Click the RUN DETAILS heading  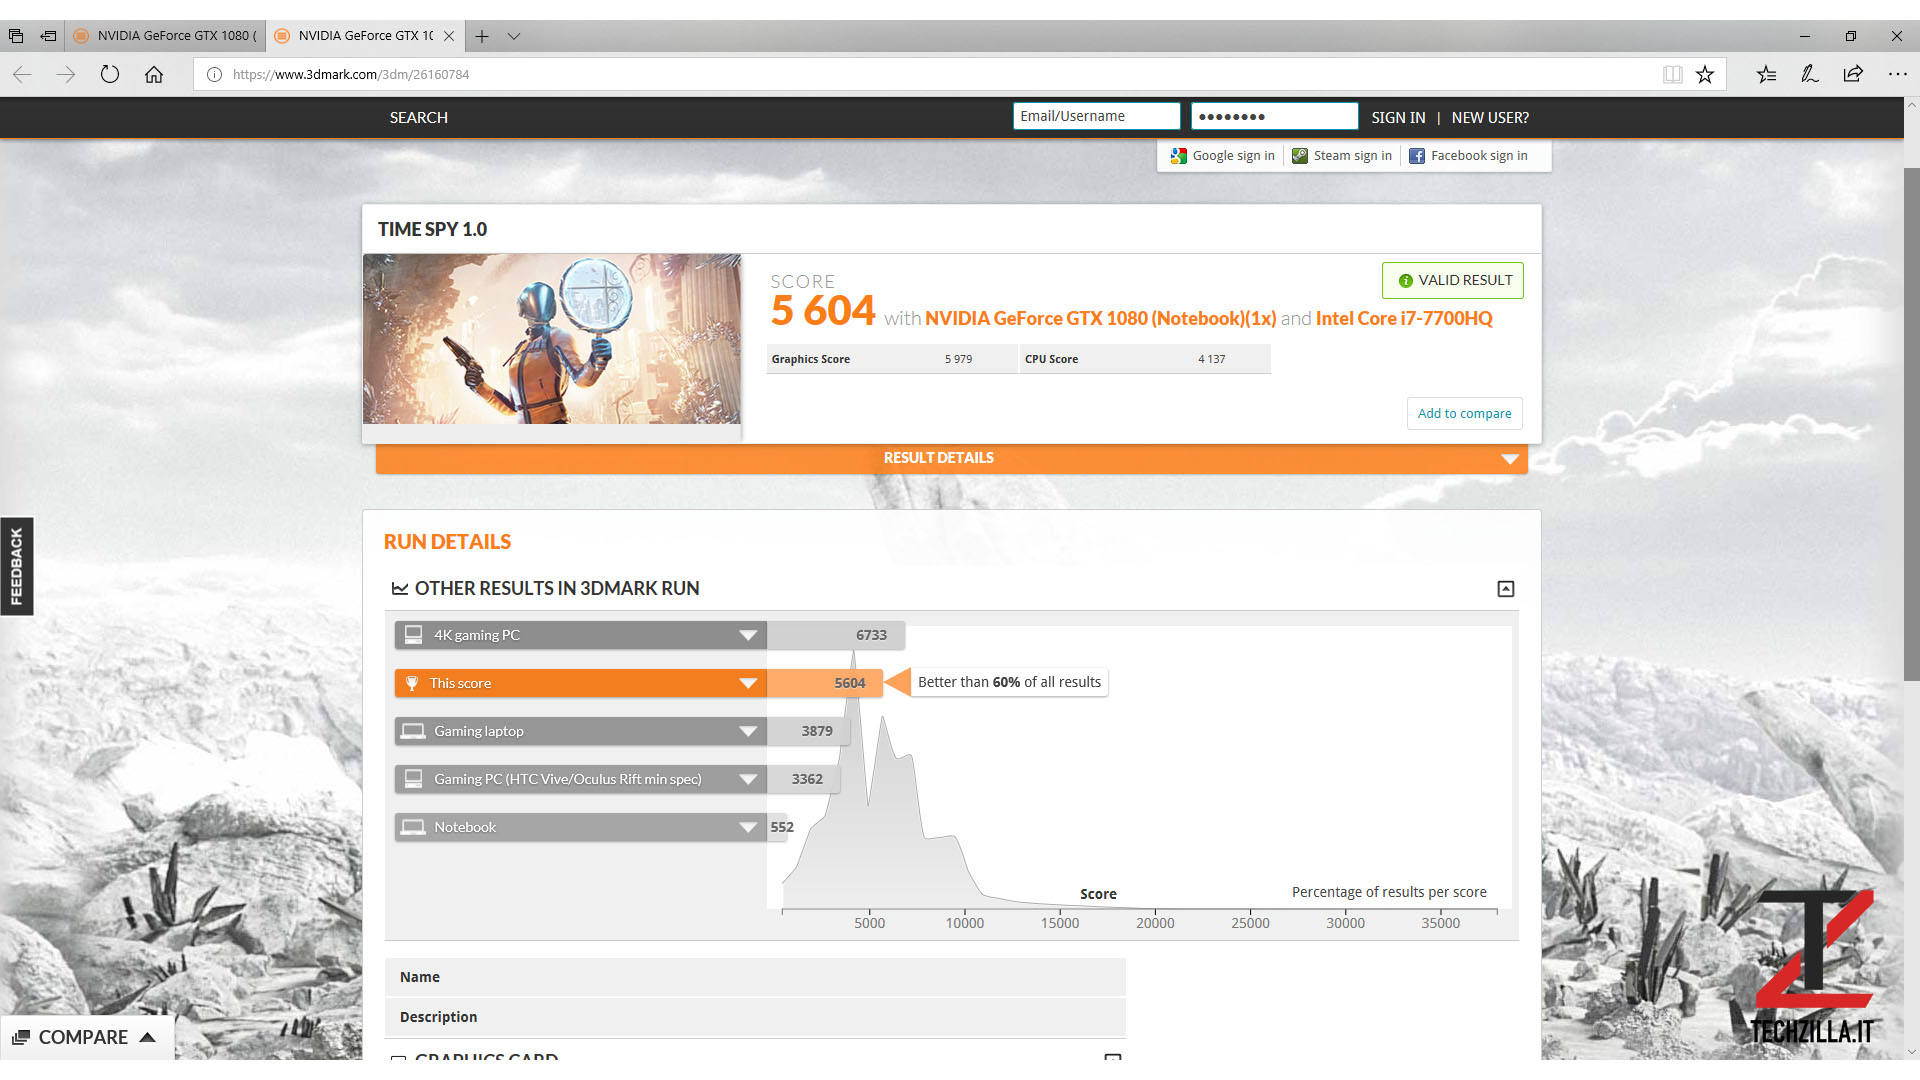pos(447,542)
